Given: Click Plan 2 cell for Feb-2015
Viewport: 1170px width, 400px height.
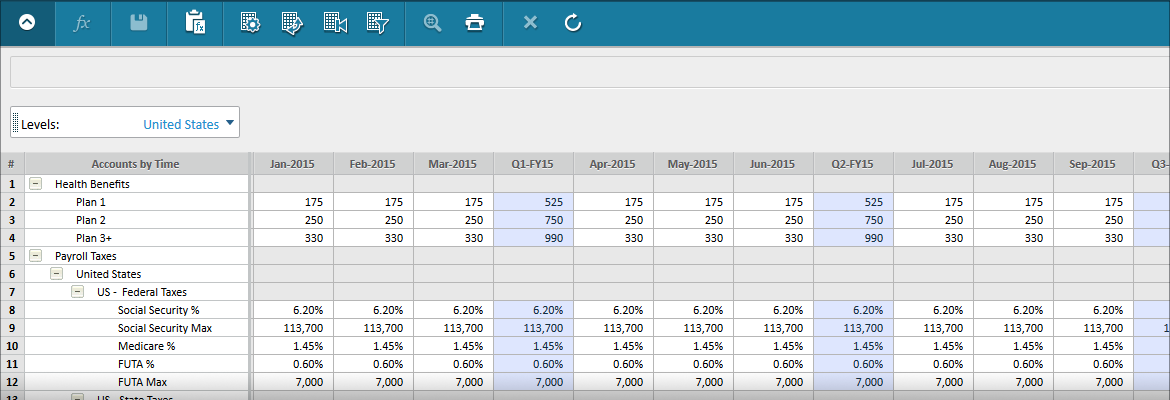Looking at the screenshot, I should pyautogui.click(x=373, y=220).
